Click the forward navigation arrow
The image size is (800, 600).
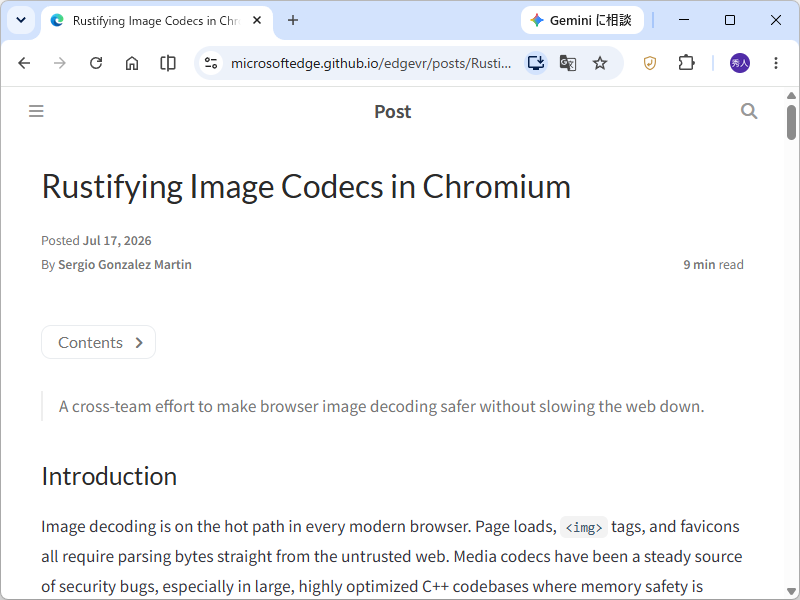click(60, 63)
